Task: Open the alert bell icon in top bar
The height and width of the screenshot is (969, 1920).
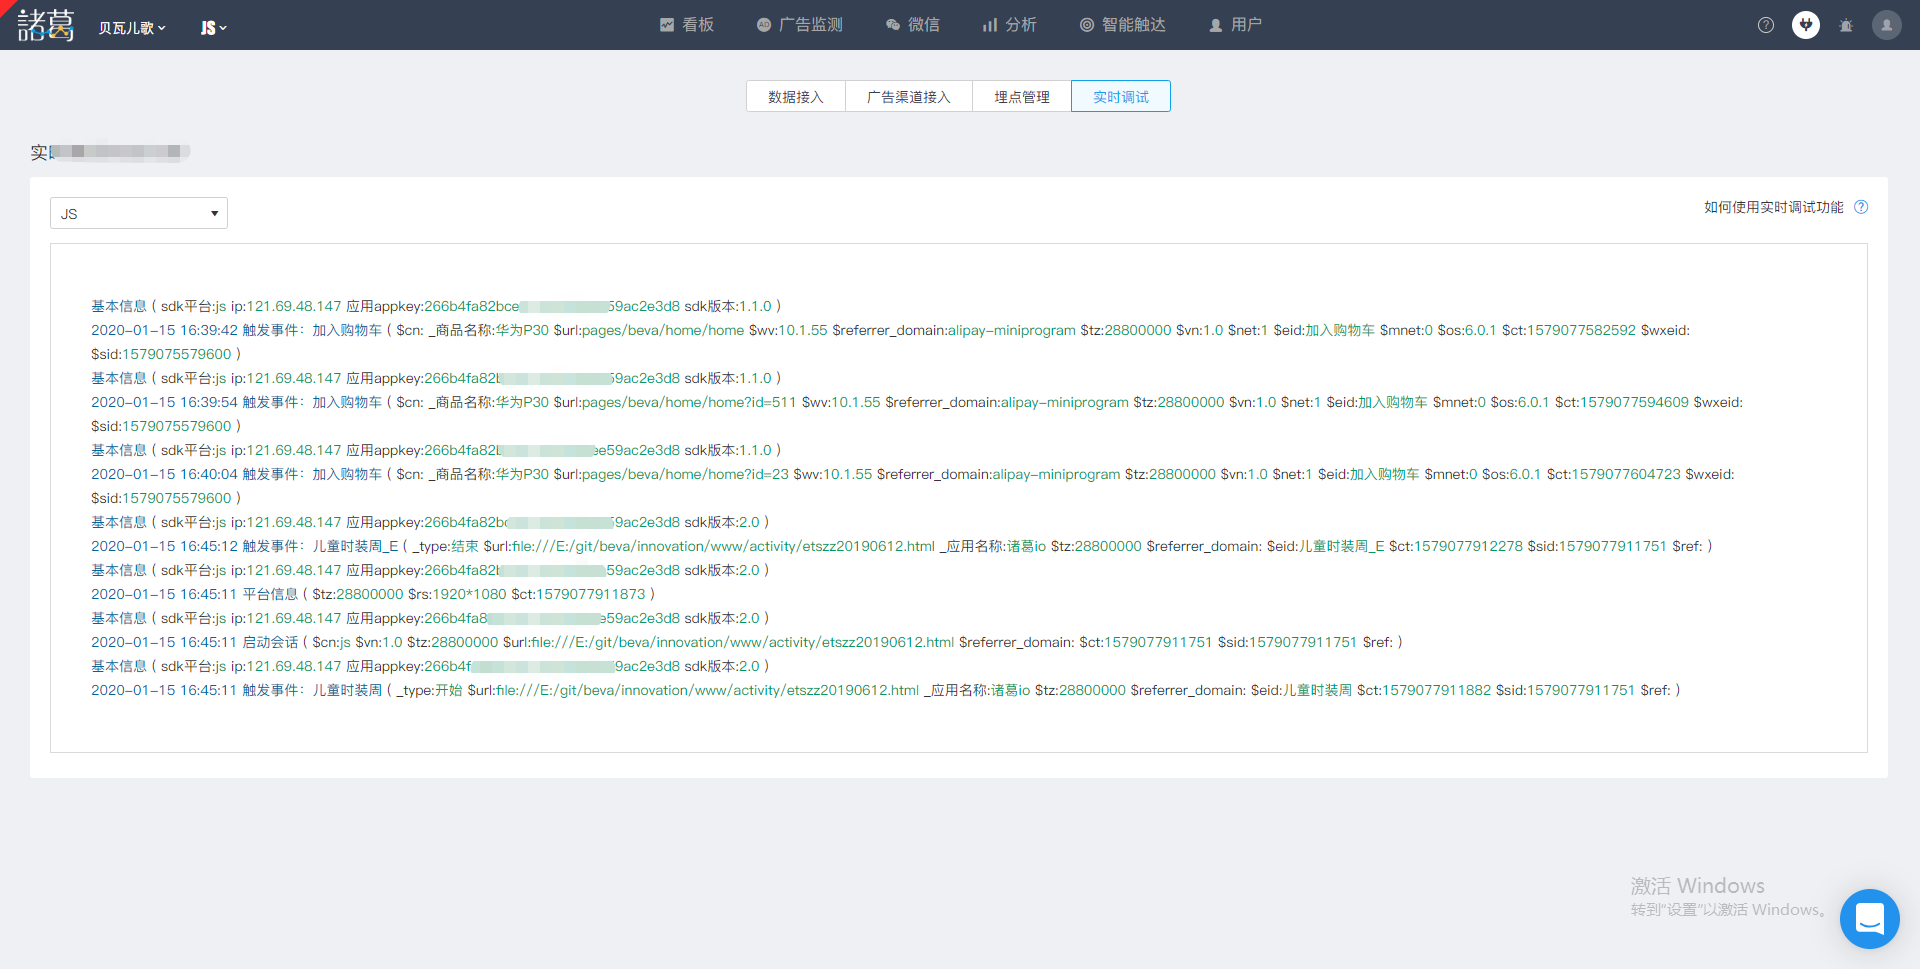Action: (x=1846, y=25)
